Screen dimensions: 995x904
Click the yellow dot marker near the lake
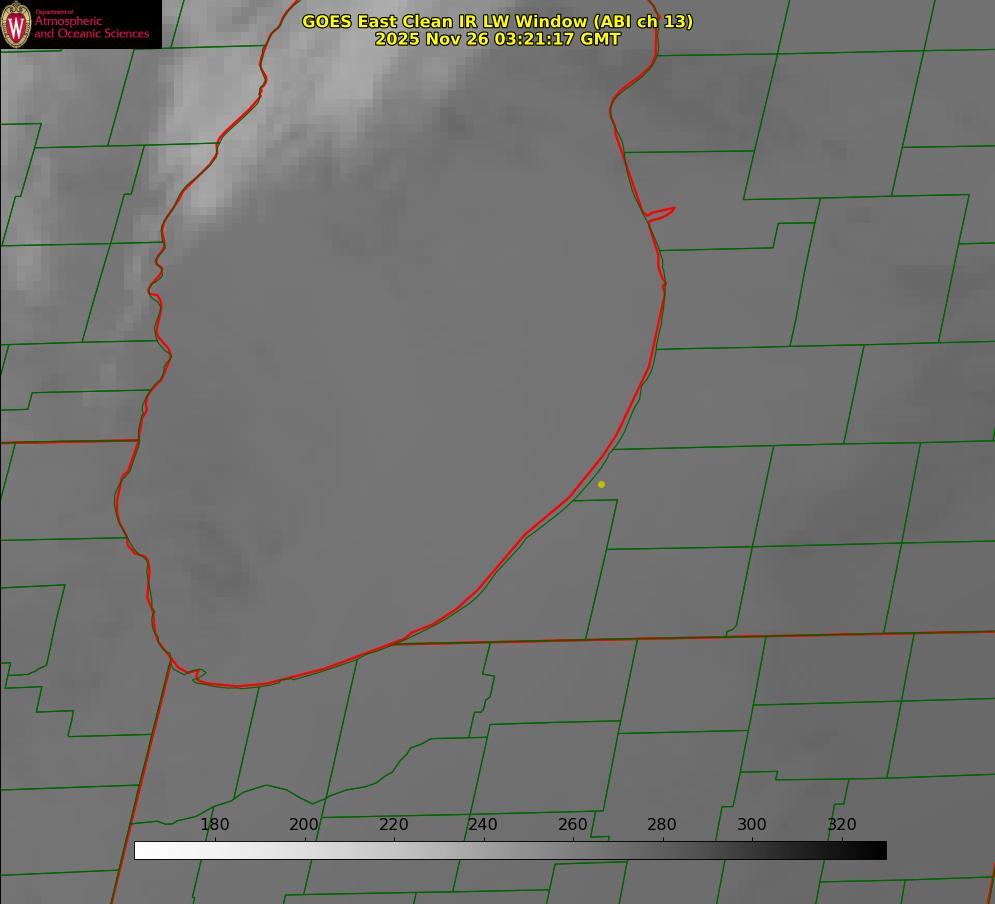point(601,484)
